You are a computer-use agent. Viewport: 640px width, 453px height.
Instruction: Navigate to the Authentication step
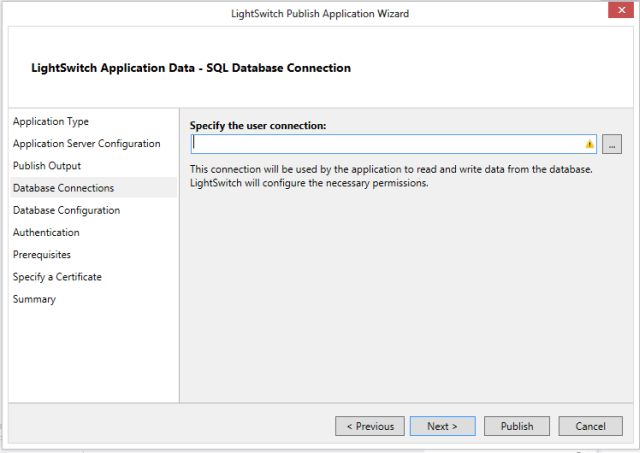46,232
